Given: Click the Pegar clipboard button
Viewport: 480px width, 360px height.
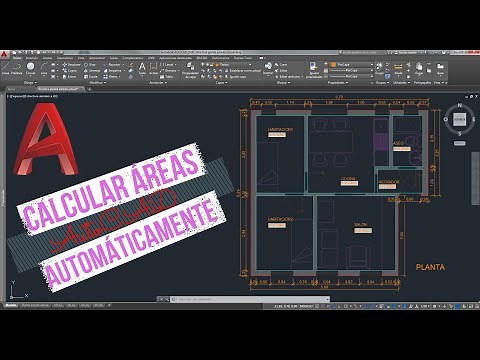Looking at the screenshot, I should (x=419, y=68).
